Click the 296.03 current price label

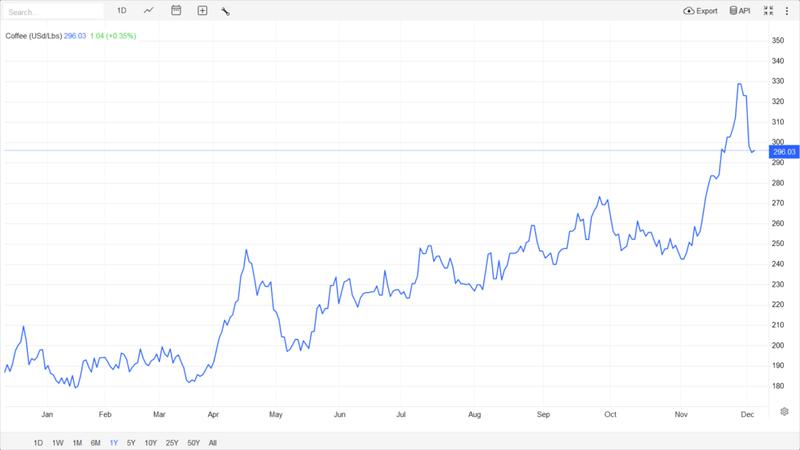click(x=783, y=152)
